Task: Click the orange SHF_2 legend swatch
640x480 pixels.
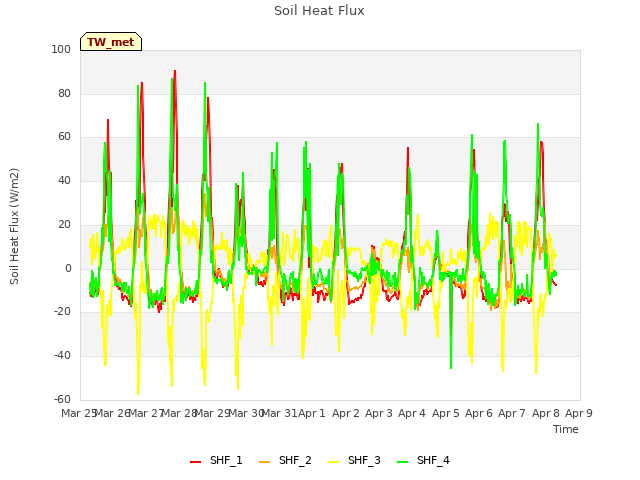Action: (x=264, y=462)
